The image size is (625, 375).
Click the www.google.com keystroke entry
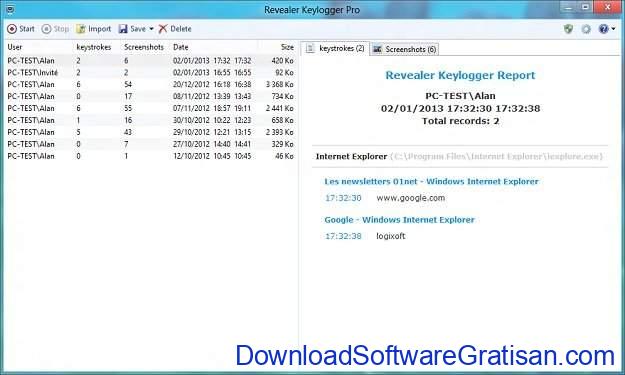[x=411, y=198]
